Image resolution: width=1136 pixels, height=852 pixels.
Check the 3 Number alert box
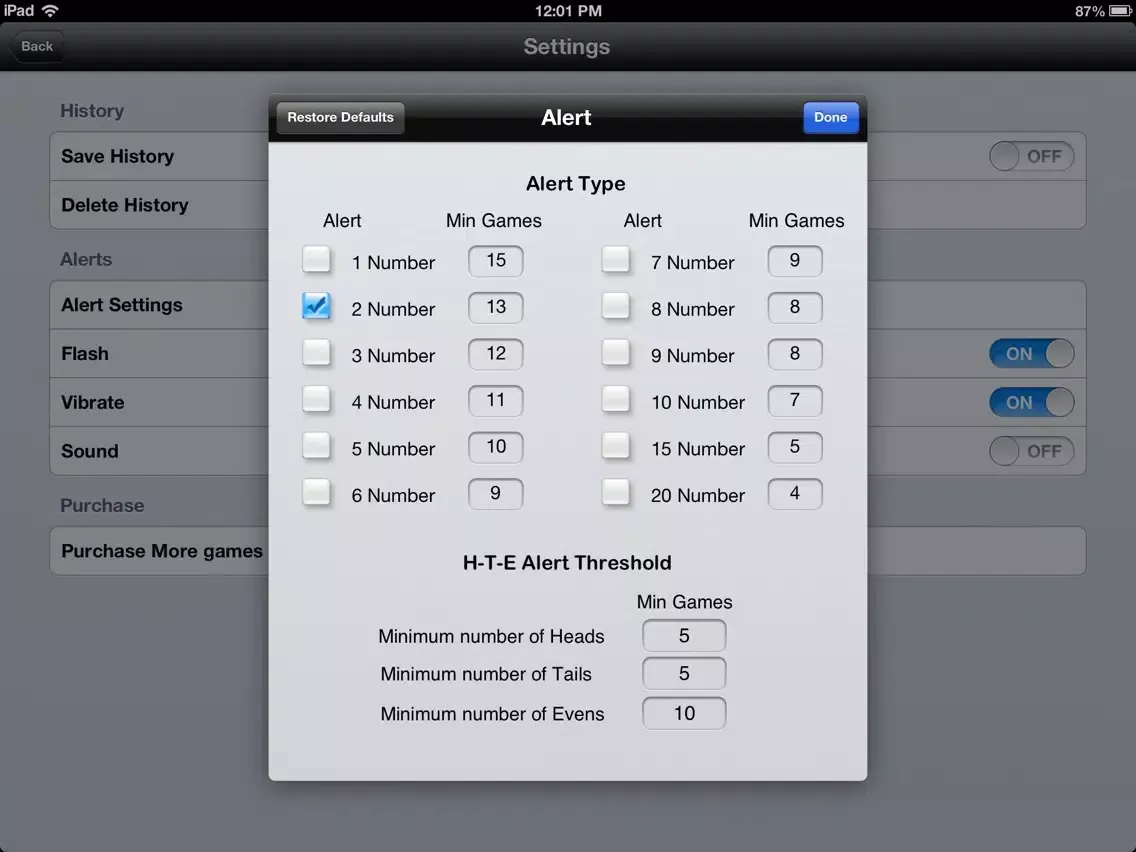[317, 353]
